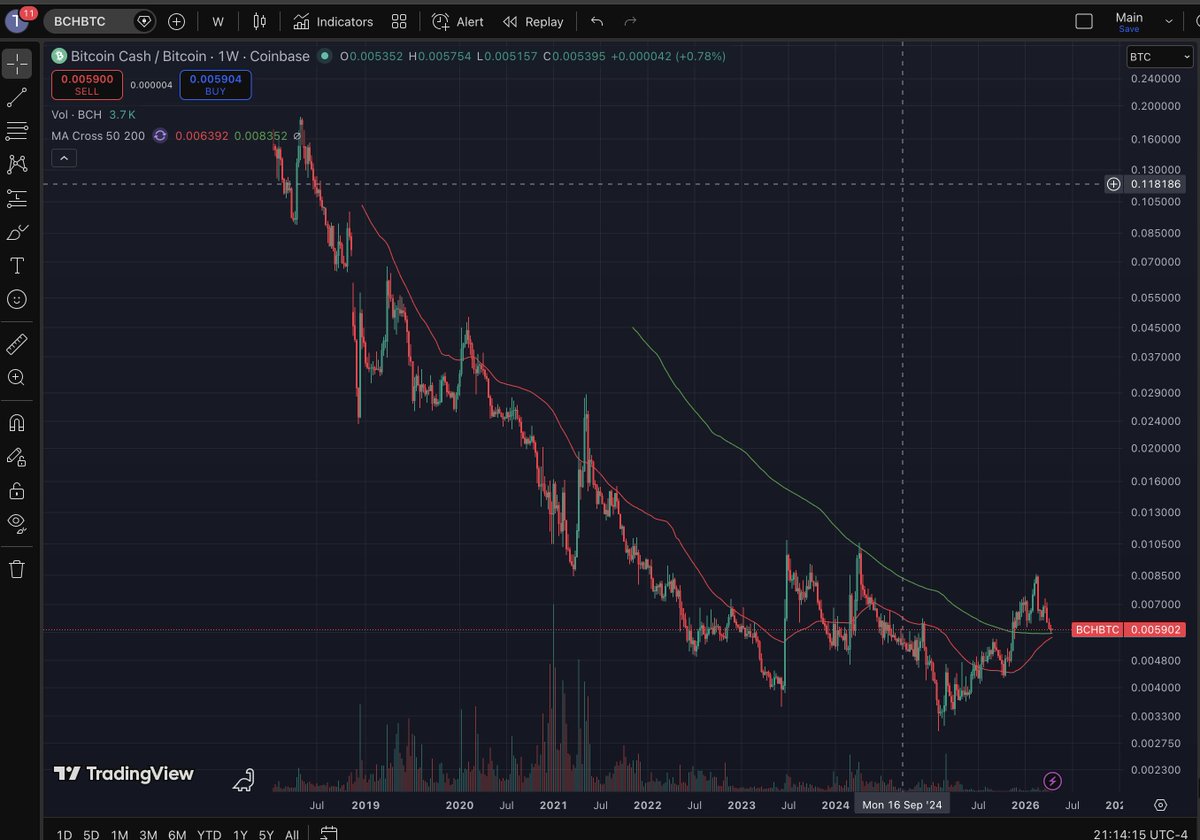Image resolution: width=1200 pixels, height=840 pixels.
Task: Click the plus on price scale
Action: click(1113, 184)
